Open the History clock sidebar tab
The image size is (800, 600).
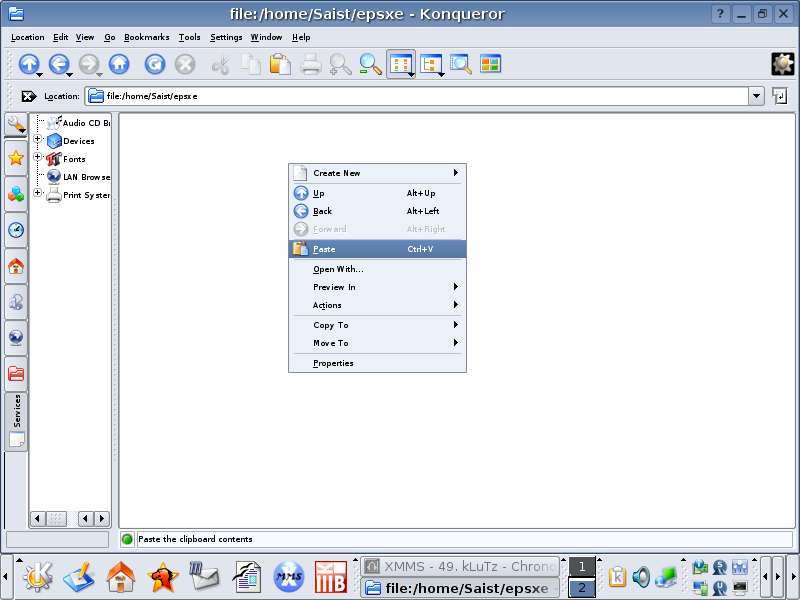tap(16, 230)
